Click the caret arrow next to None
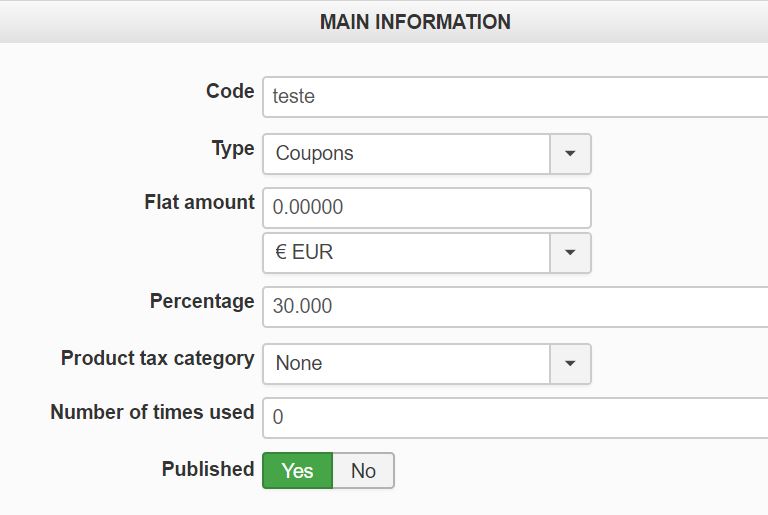The width and height of the screenshot is (768, 515). click(x=570, y=364)
